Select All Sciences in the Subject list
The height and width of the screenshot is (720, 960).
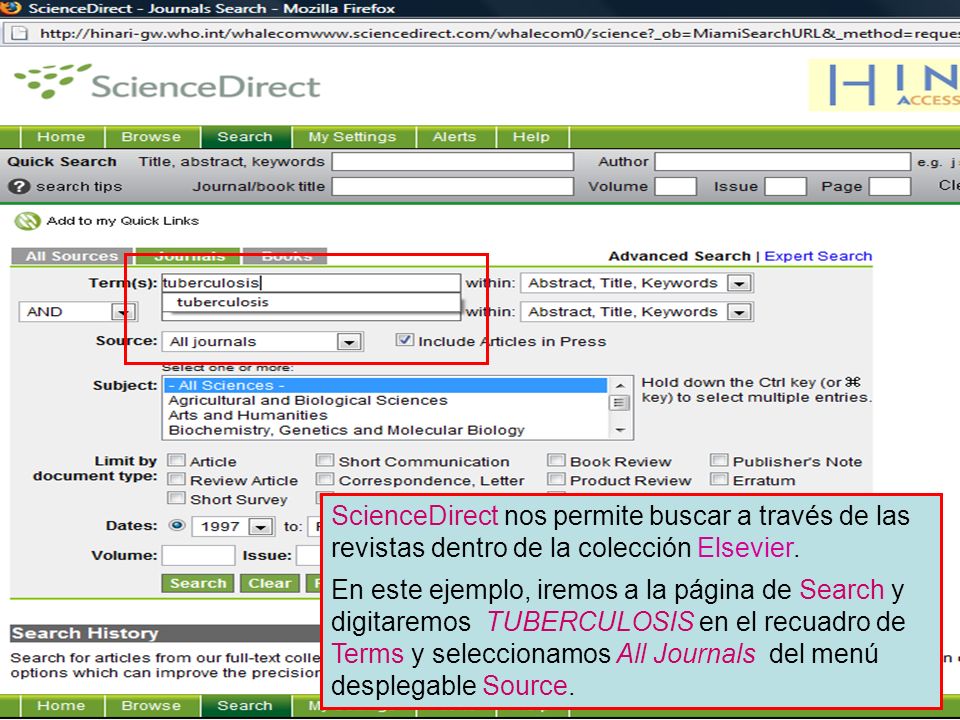tap(386, 385)
